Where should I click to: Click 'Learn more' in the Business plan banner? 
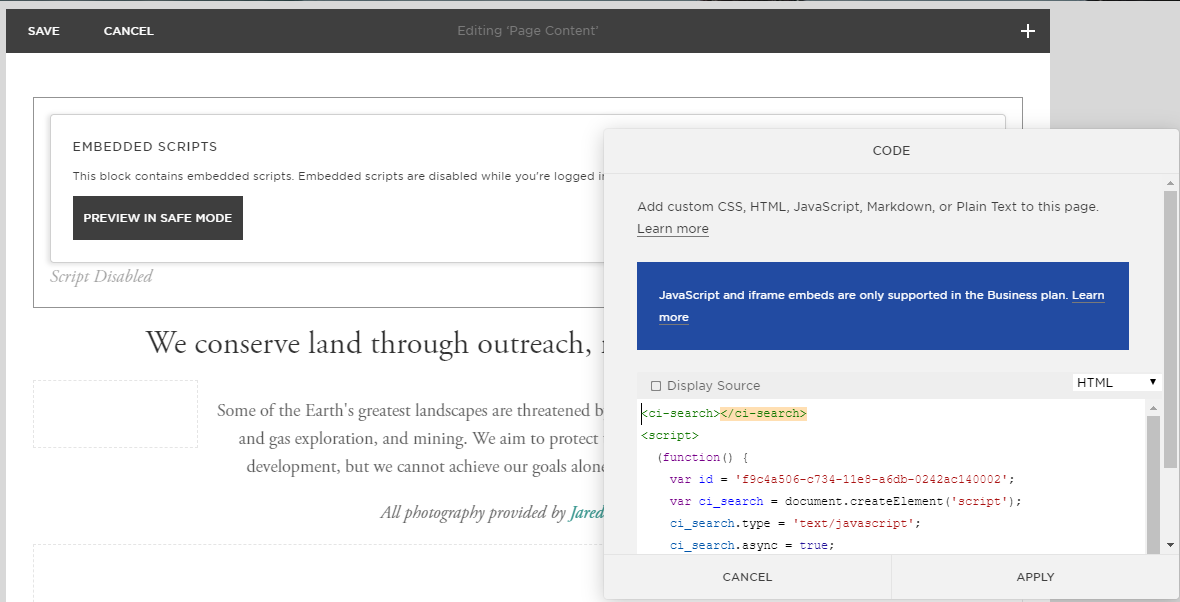(x=1088, y=295)
